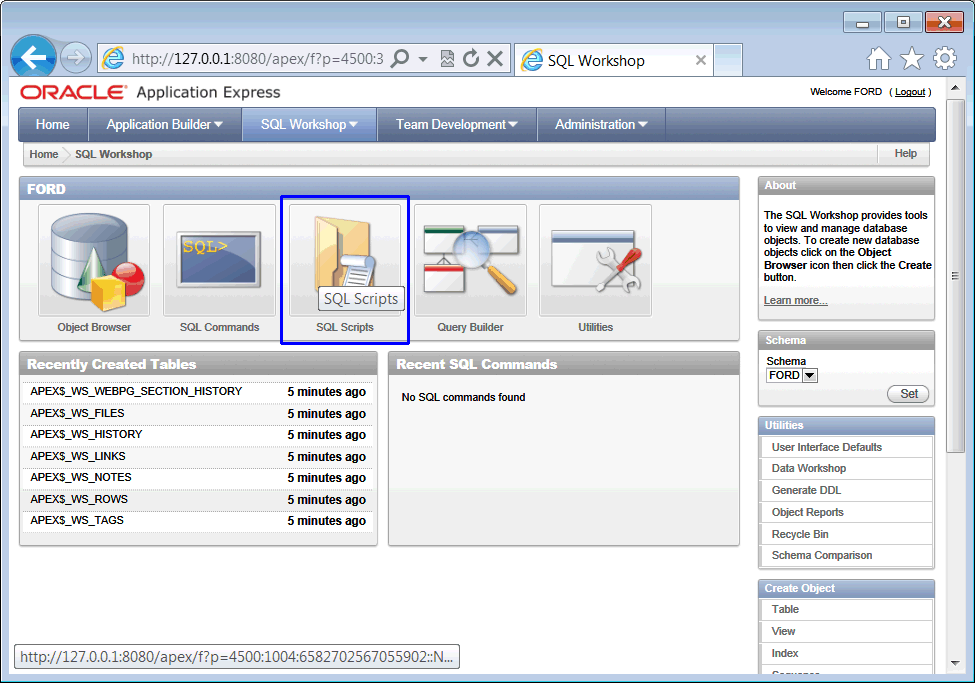Image resolution: width=975 pixels, height=683 pixels.
Task: Click the Set schema button
Action: point(908,394)
